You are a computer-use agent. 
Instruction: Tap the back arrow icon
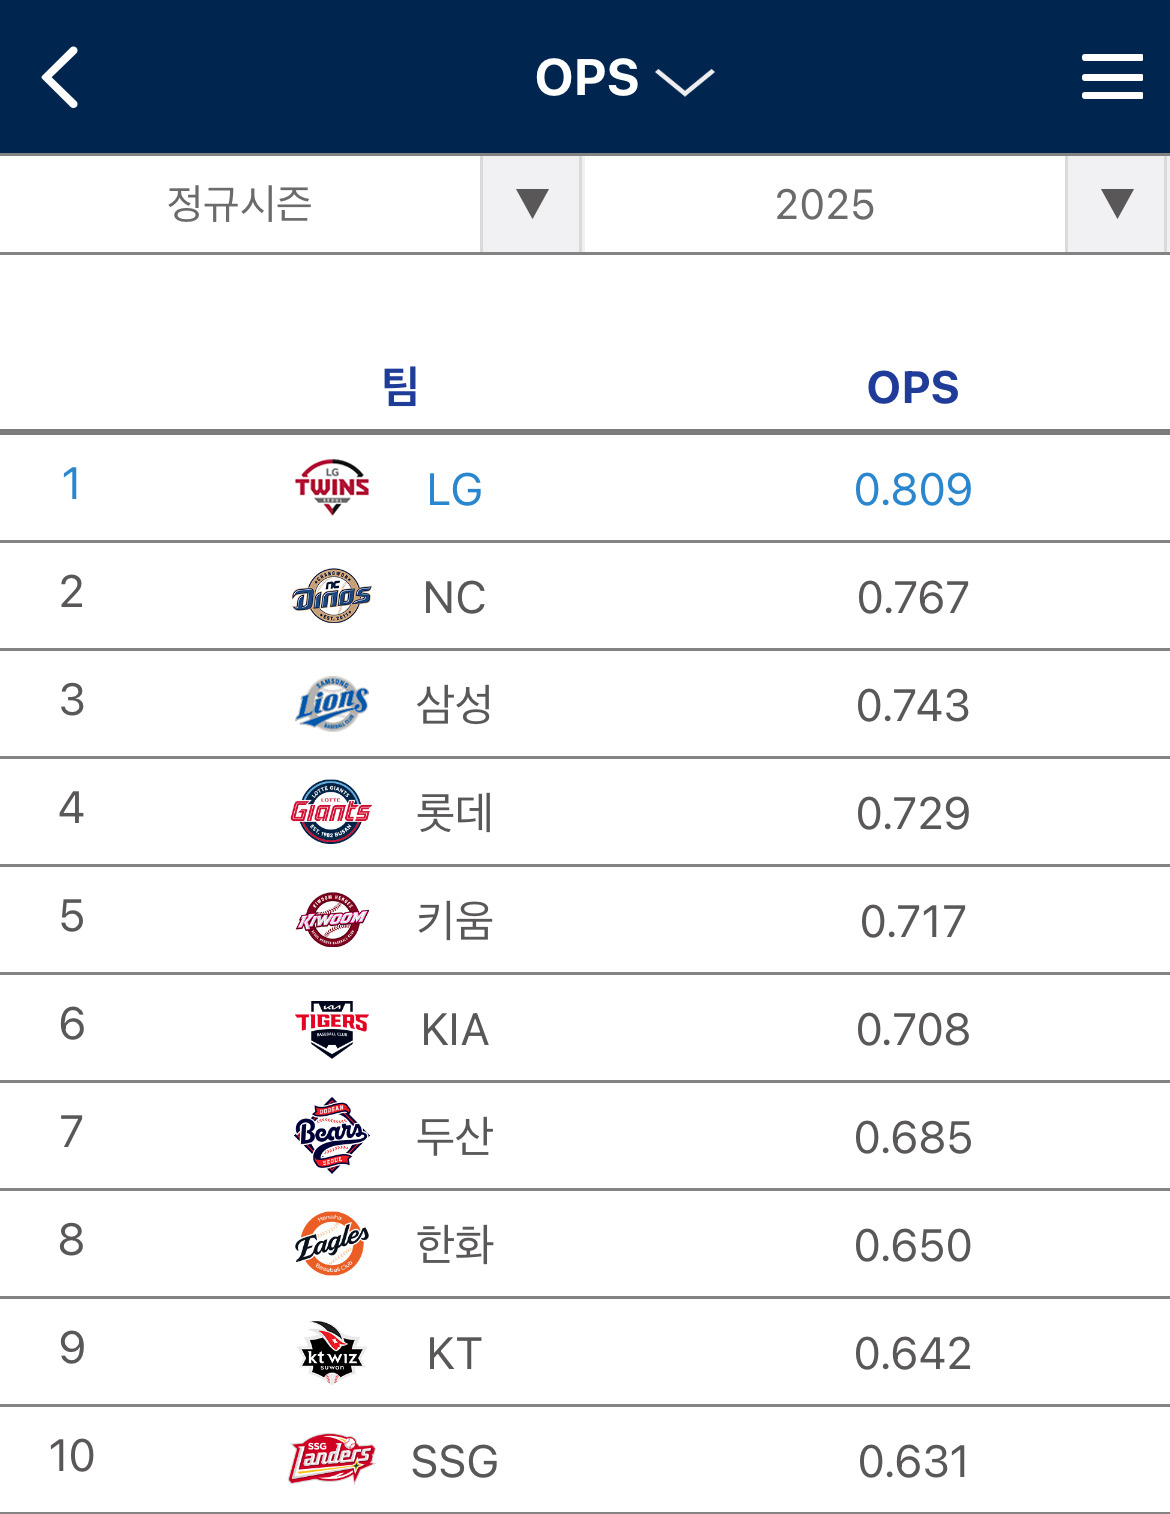click(x=60, y=77)
